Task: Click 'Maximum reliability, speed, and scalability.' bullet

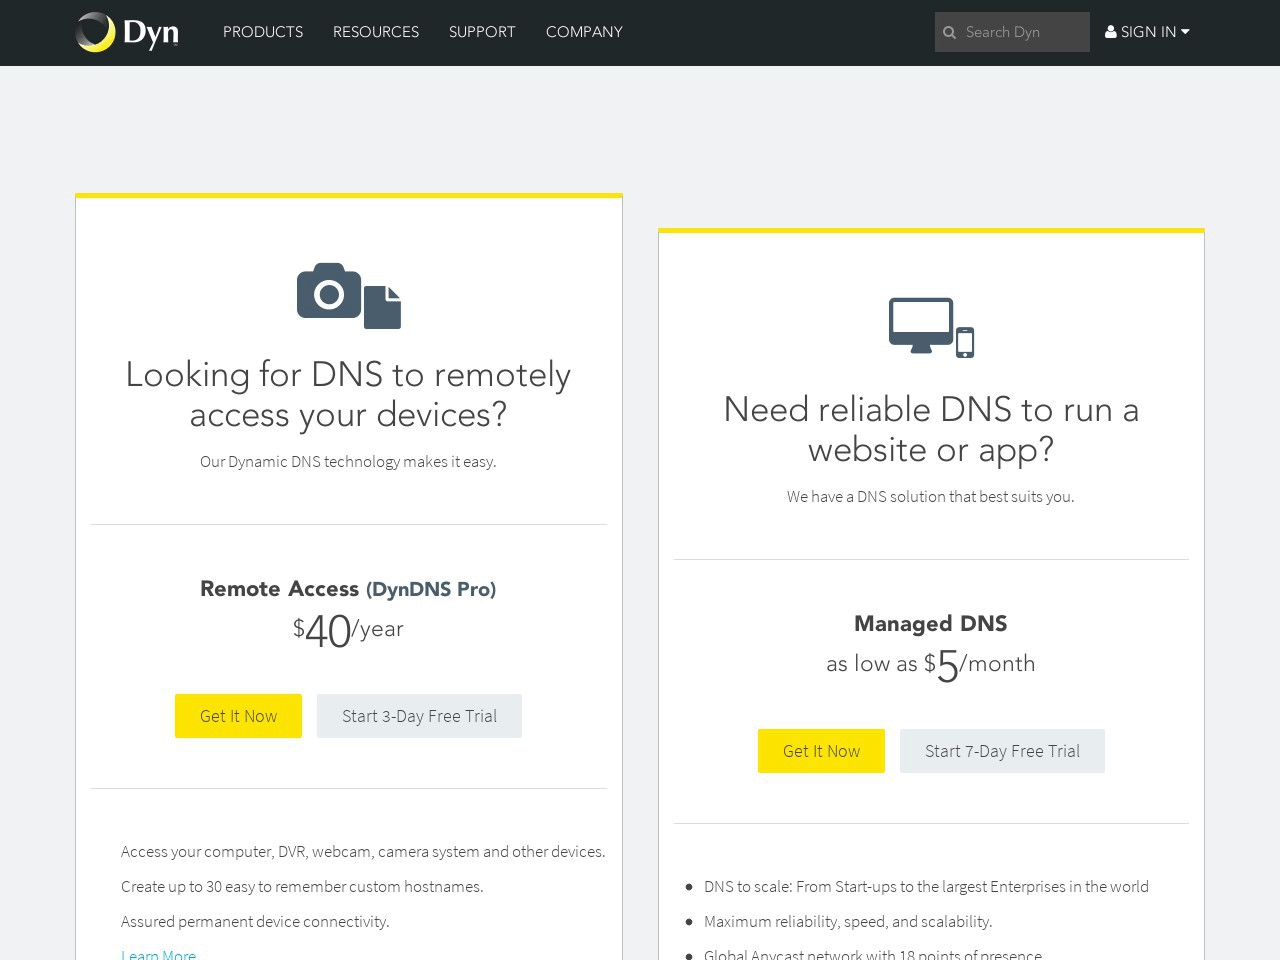Action: (x=848, y=921)
